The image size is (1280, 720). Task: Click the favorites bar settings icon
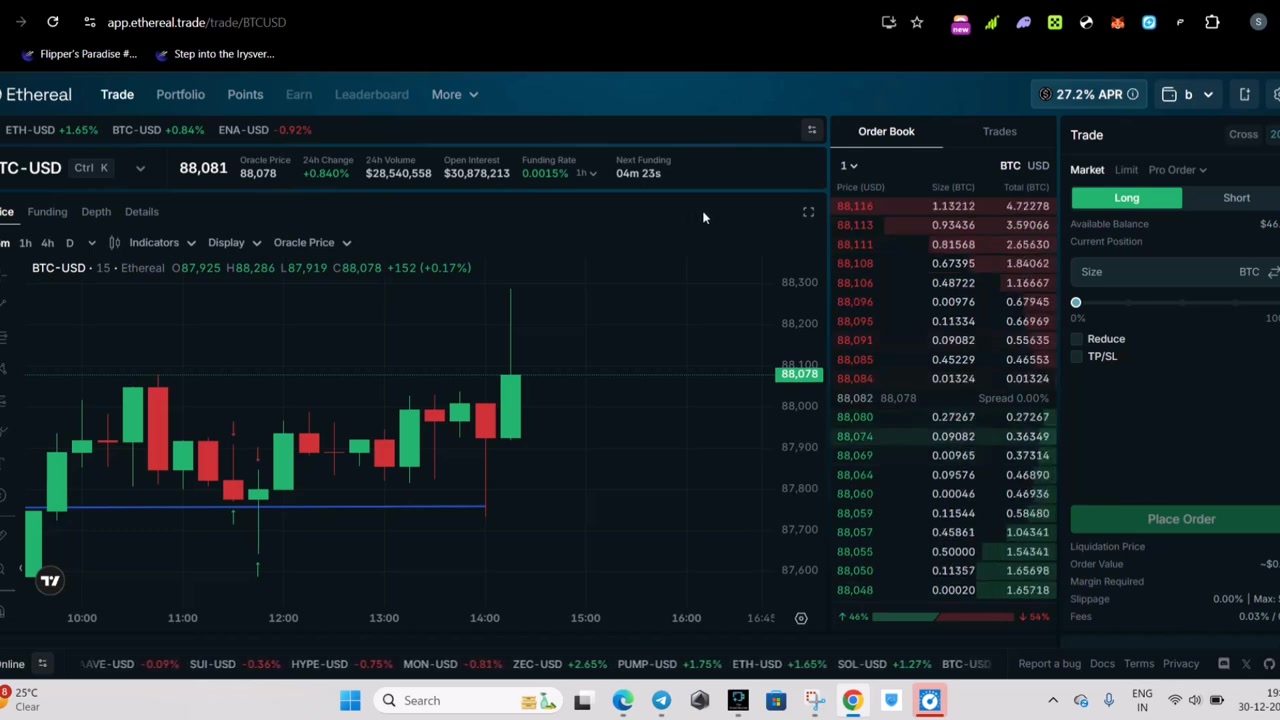(x=812, y=130)
